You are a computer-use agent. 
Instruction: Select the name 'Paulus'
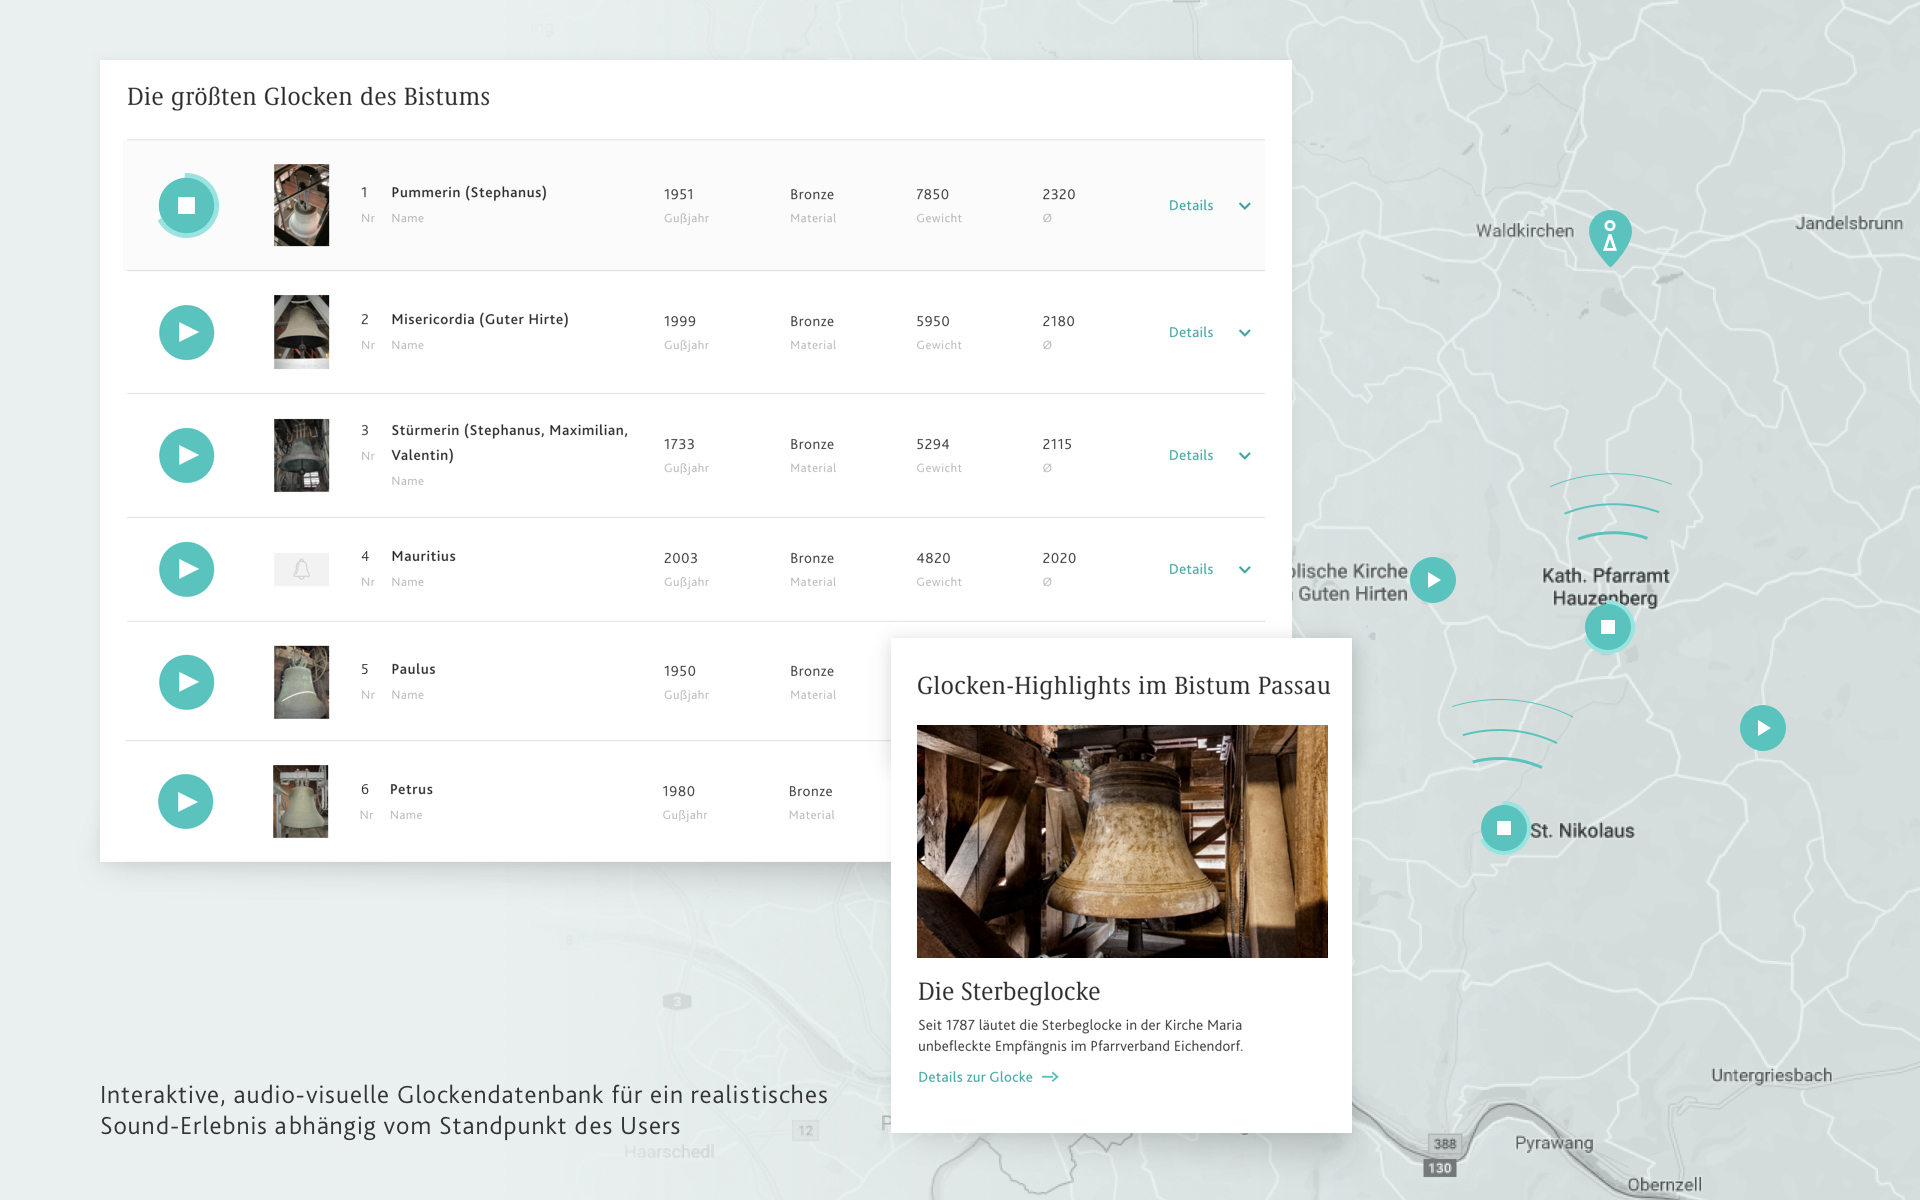pyautogui.click(x=413, y=669)
